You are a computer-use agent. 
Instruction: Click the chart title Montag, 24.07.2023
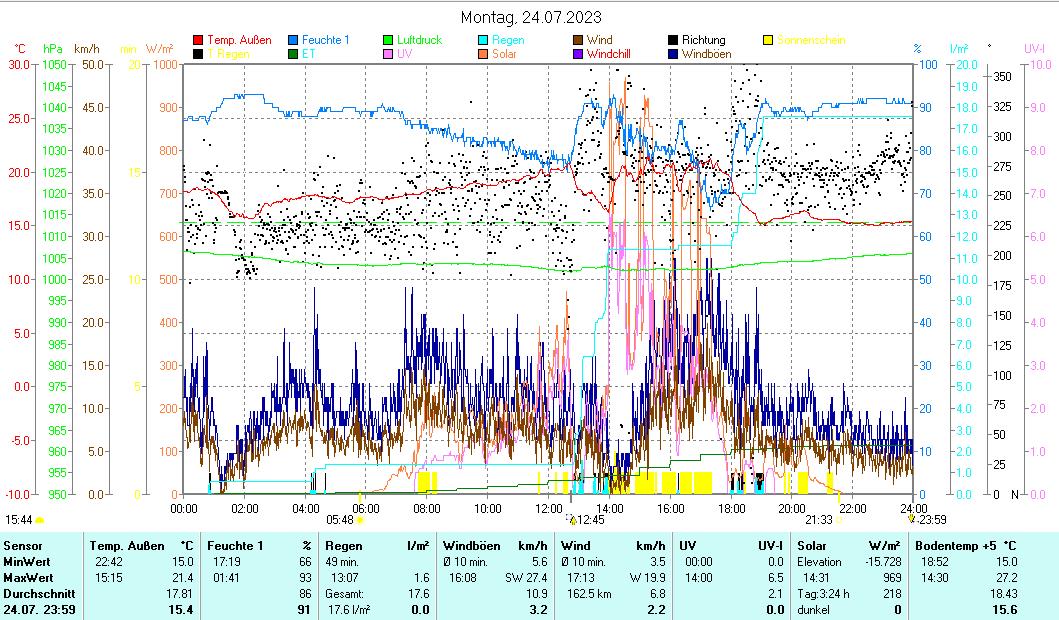click(x=531, y=18)
